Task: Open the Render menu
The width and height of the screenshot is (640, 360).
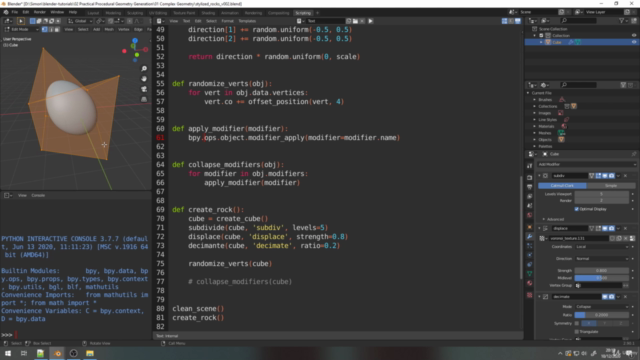Action: (40, 12)
